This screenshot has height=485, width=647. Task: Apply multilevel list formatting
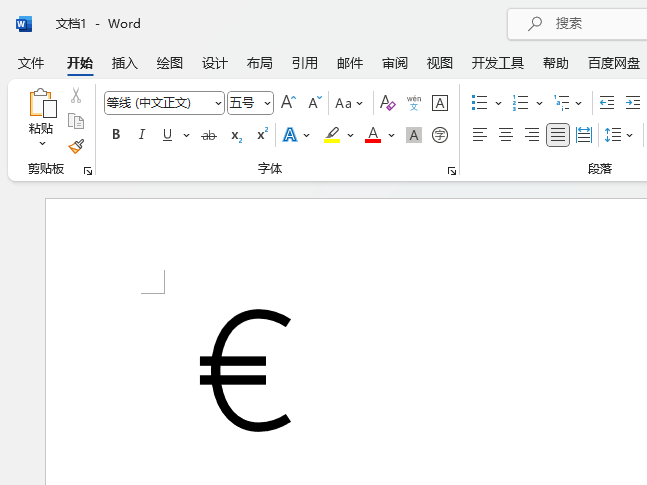562,102
